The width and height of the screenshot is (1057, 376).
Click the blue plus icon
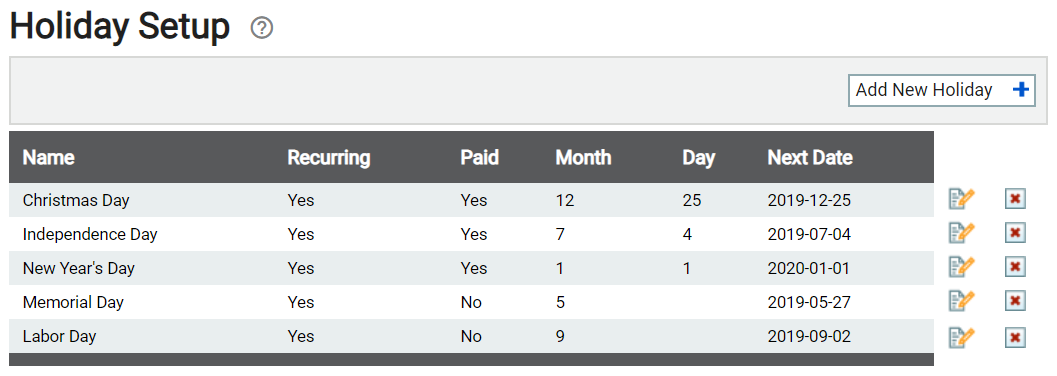1021,90
